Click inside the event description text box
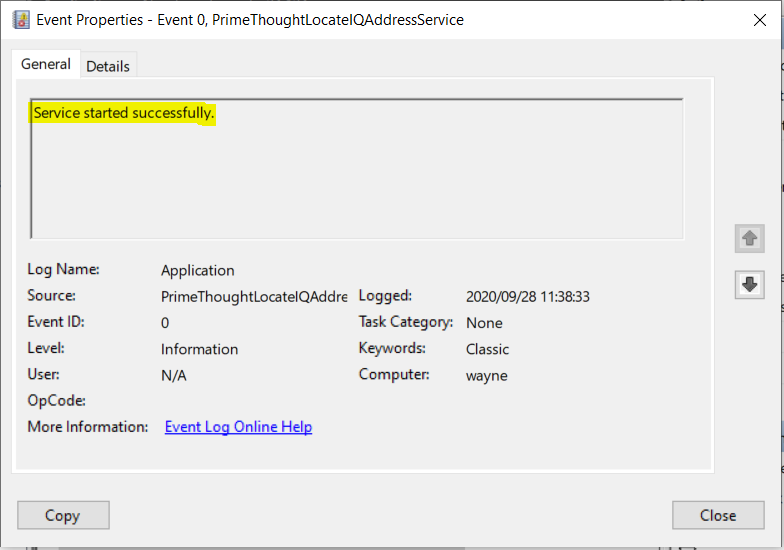 pyautogui.click(x=356, y=180)
